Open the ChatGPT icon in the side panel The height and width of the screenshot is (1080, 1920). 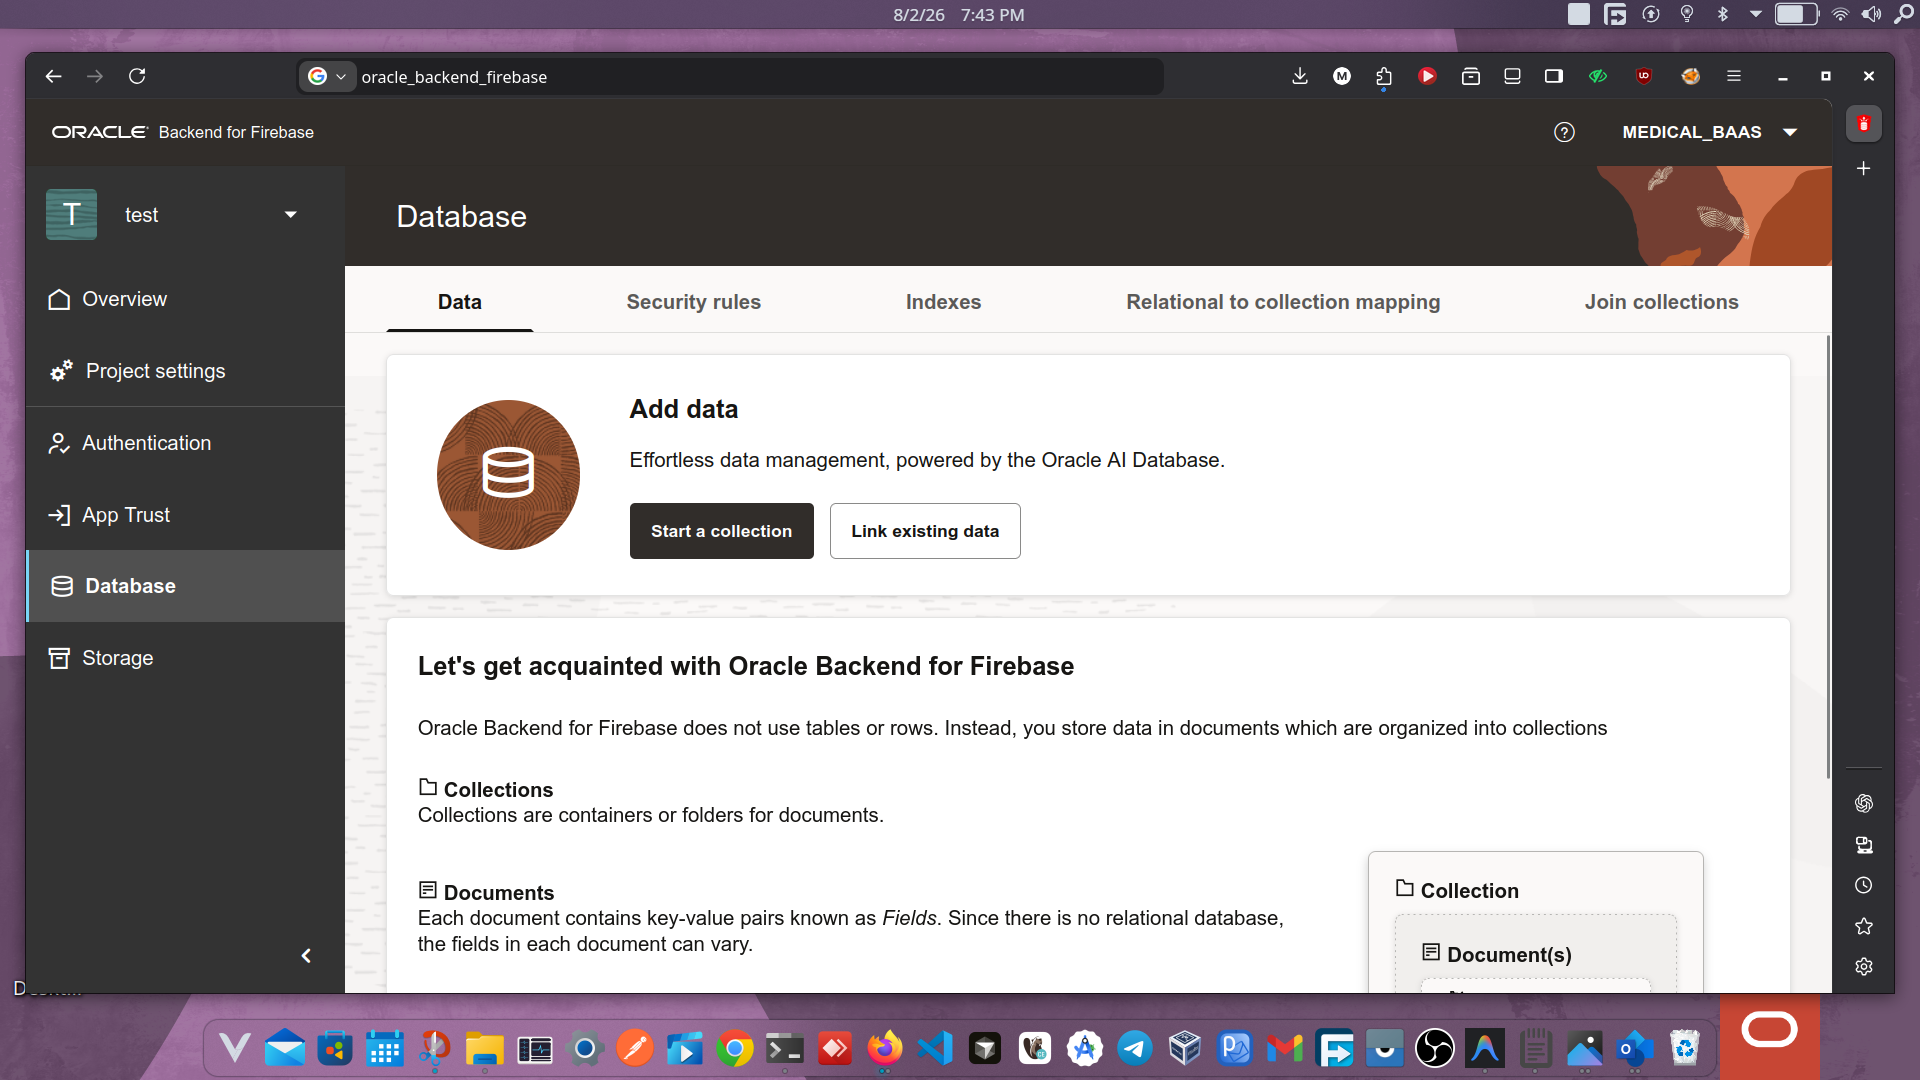pyautogui.click(x=1863, y=803)
